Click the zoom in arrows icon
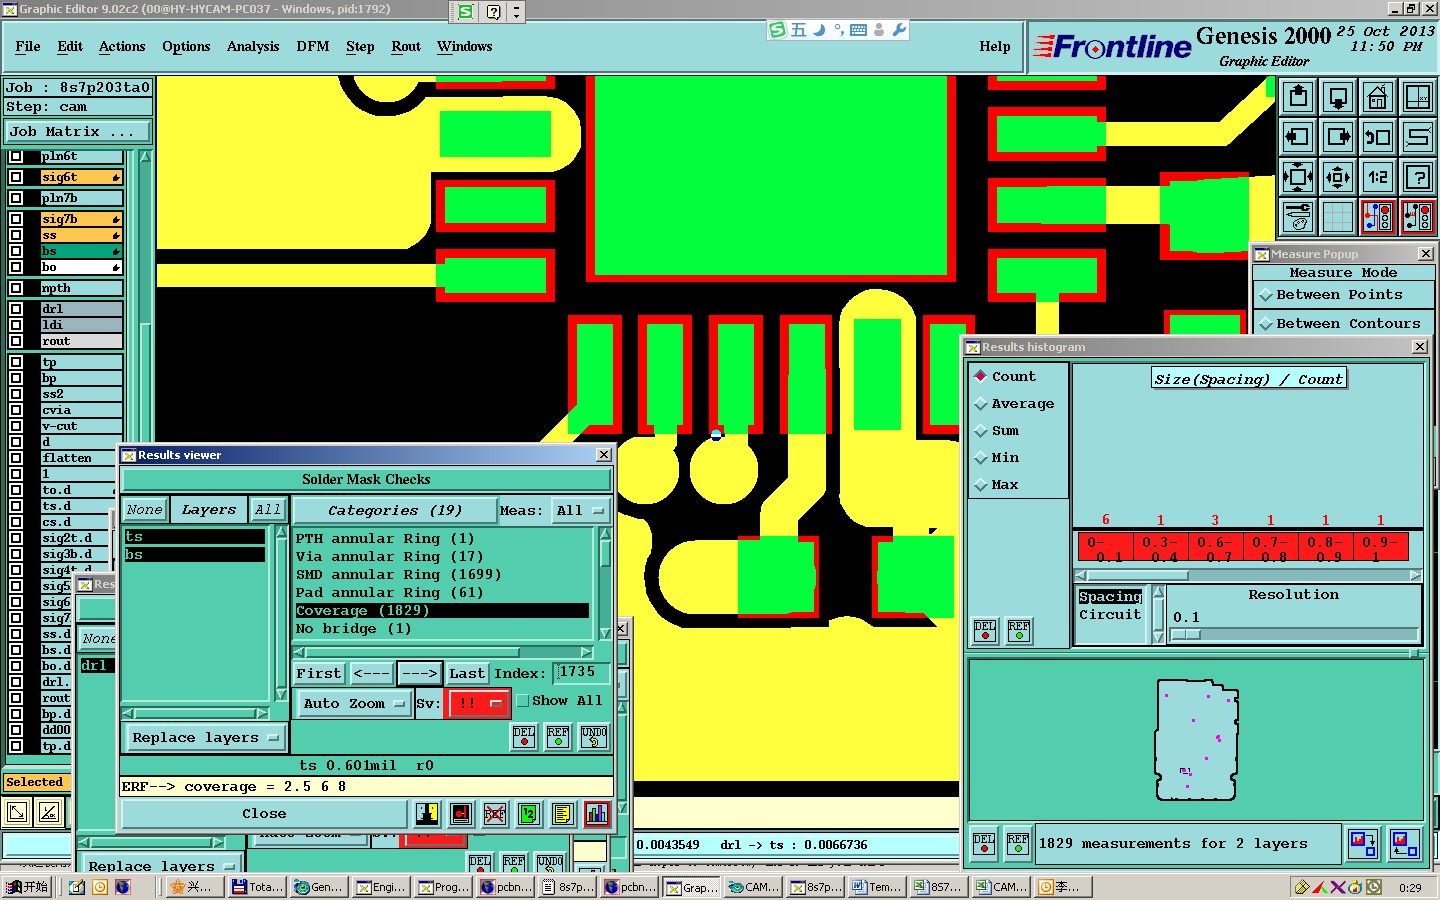The height and width of the screenshot is (900, 1440). click(x=1298, y=177)
